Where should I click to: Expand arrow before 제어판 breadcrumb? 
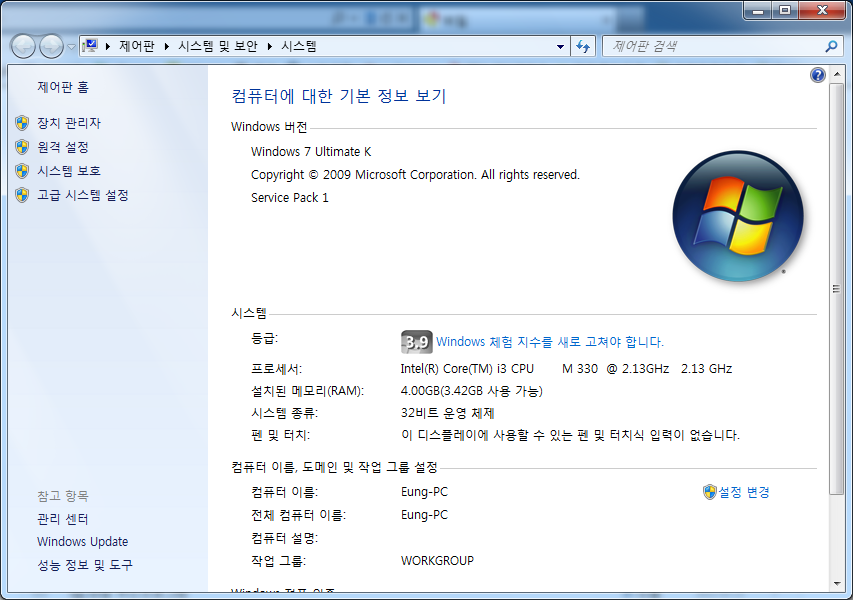108,46
